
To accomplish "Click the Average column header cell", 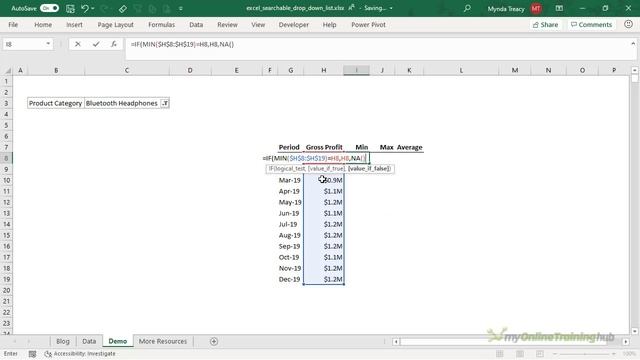I will [x=409, y=147].
